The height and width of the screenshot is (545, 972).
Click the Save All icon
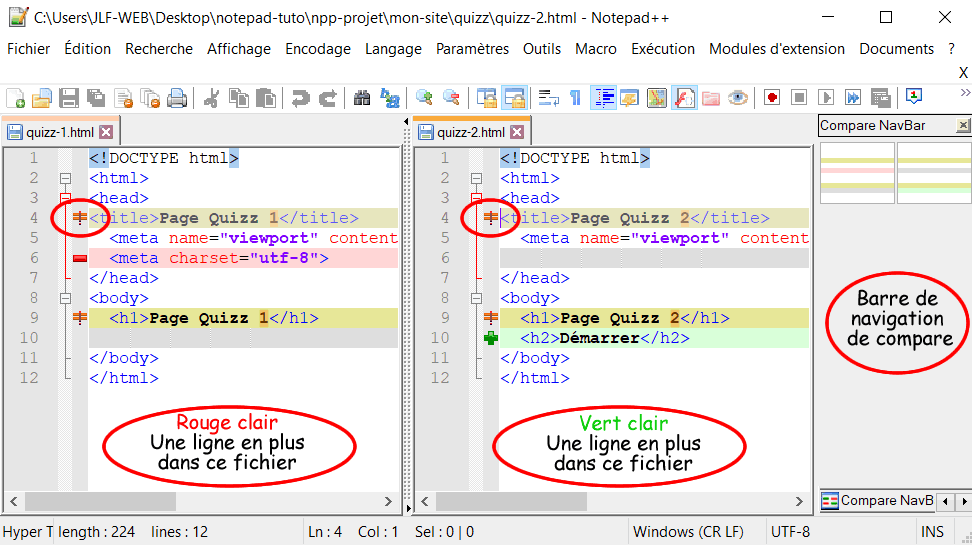point(95,98)
